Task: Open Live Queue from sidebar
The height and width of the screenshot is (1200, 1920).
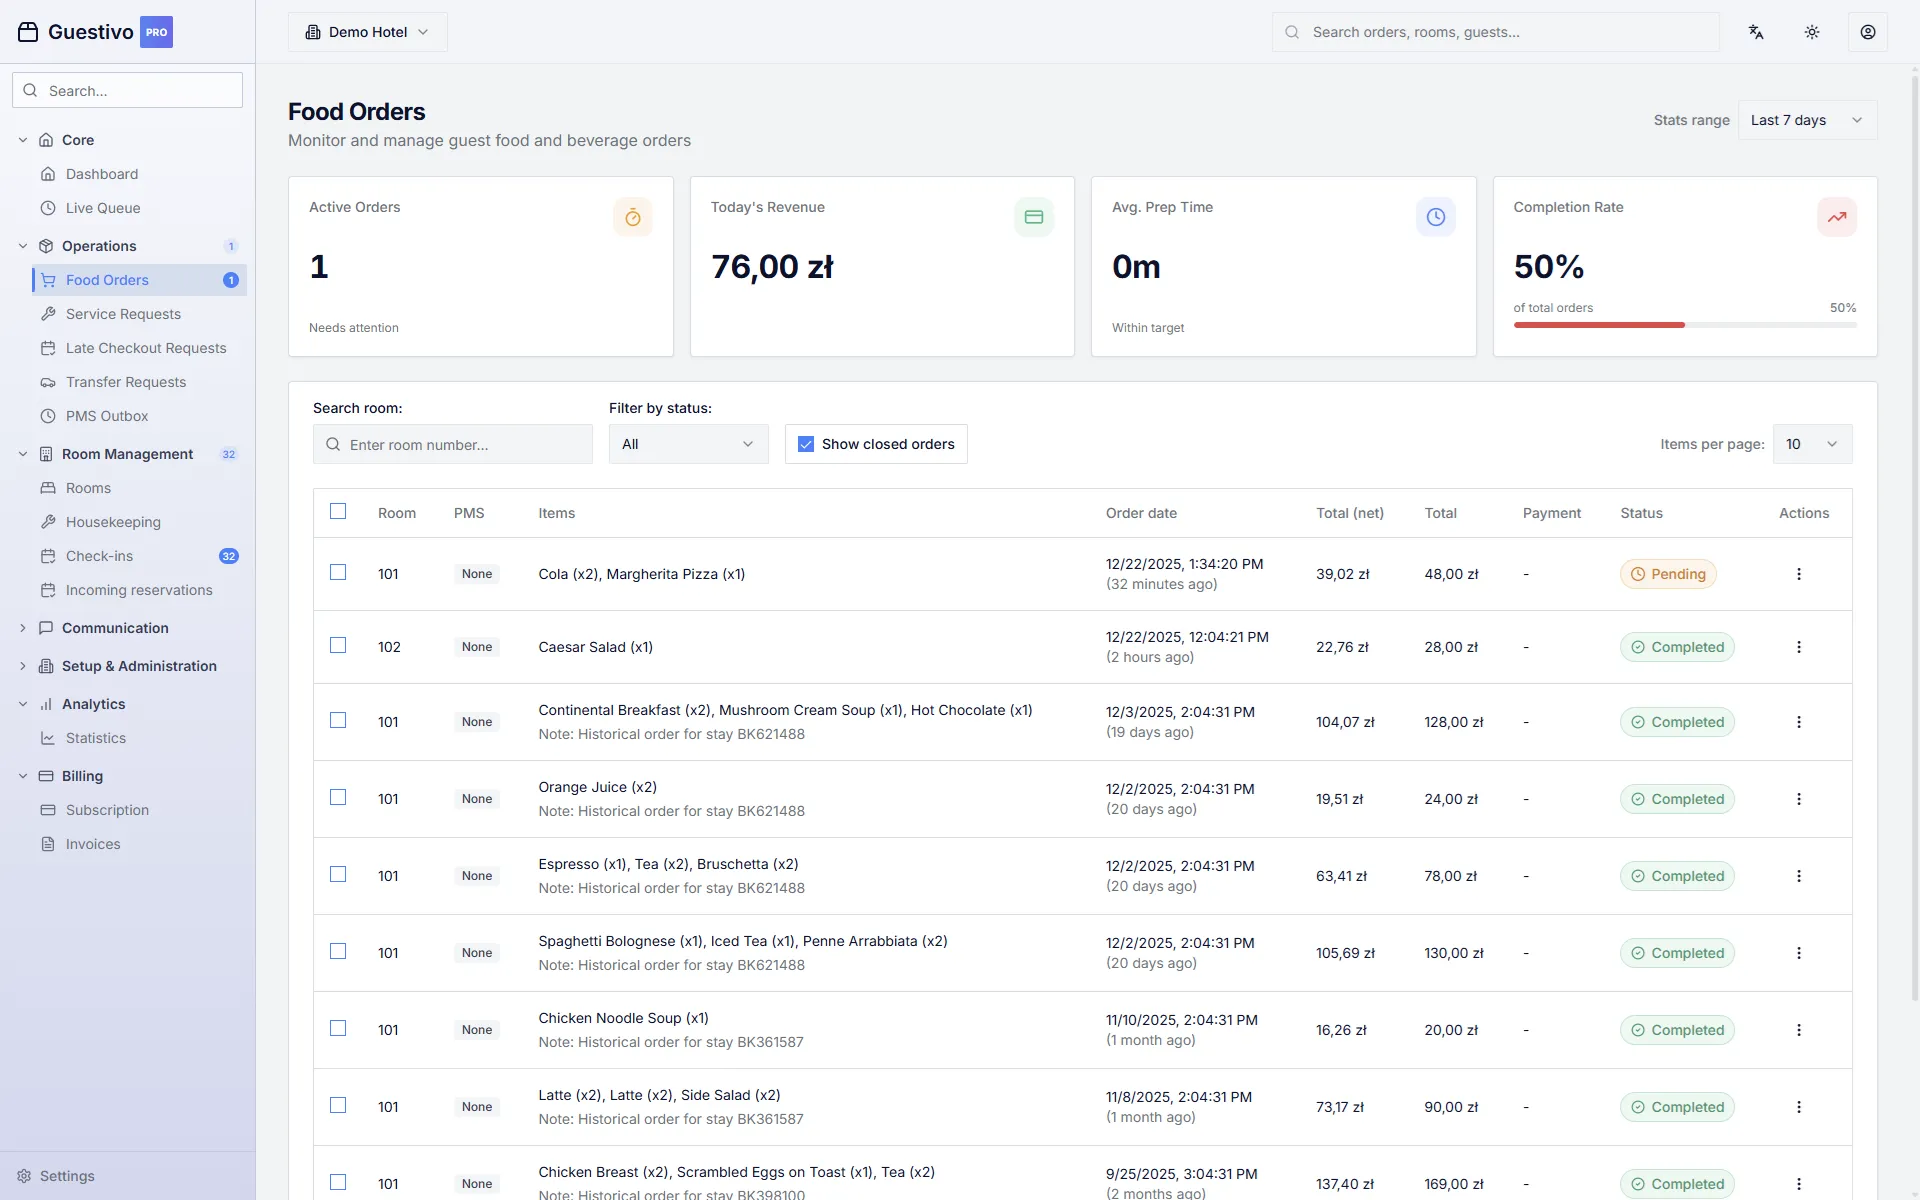Action: coord(103,208)
